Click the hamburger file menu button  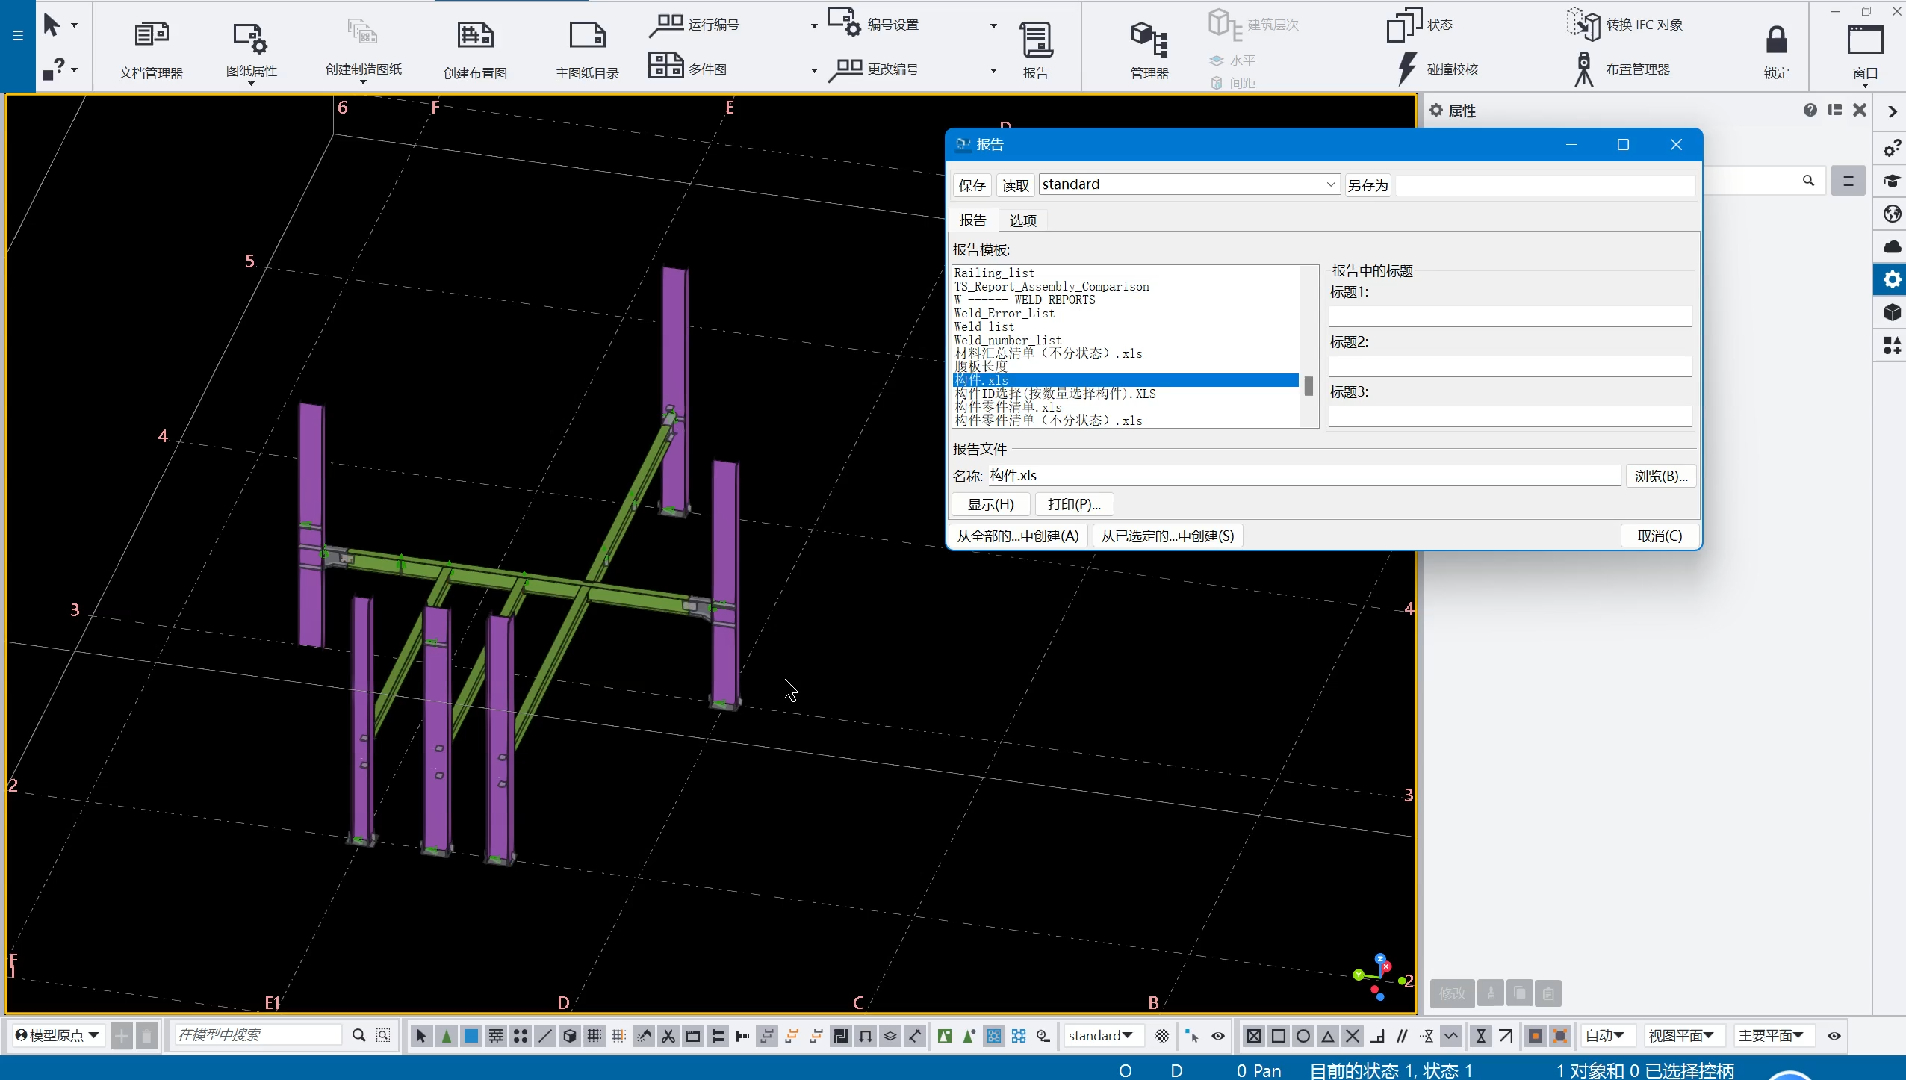[17, 36]
